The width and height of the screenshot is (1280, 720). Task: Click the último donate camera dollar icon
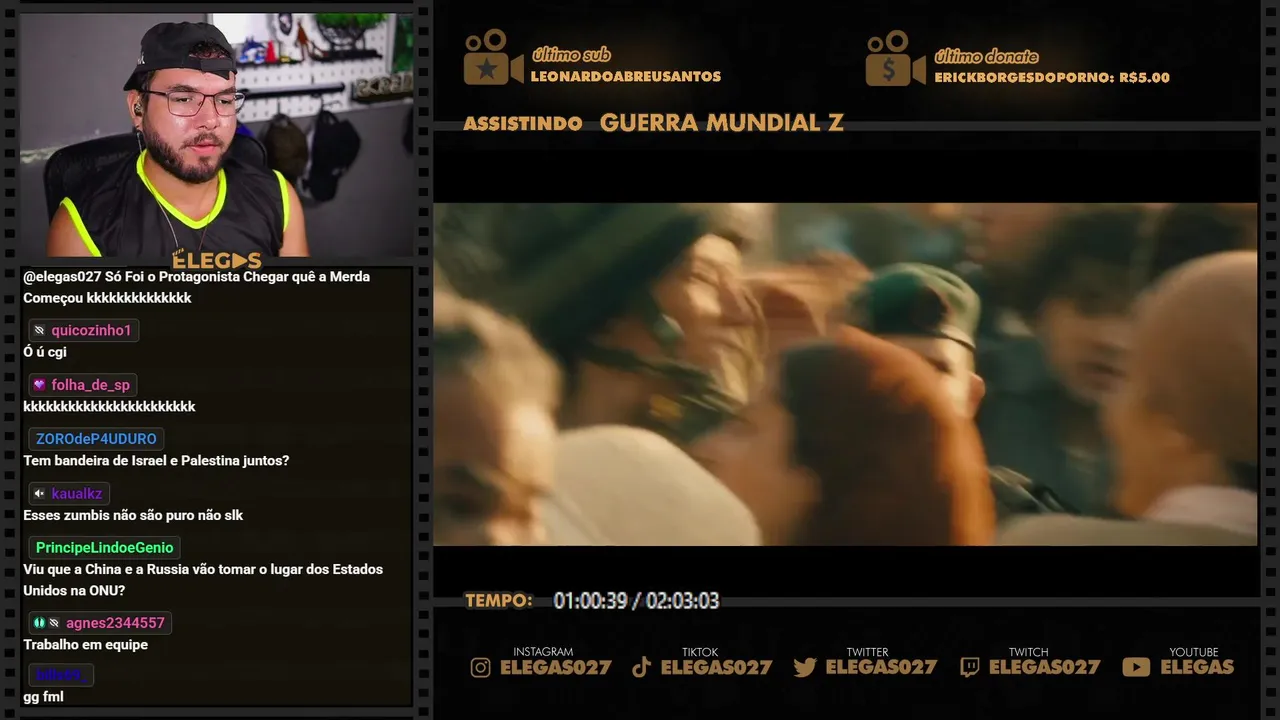(x=896, y=58)
